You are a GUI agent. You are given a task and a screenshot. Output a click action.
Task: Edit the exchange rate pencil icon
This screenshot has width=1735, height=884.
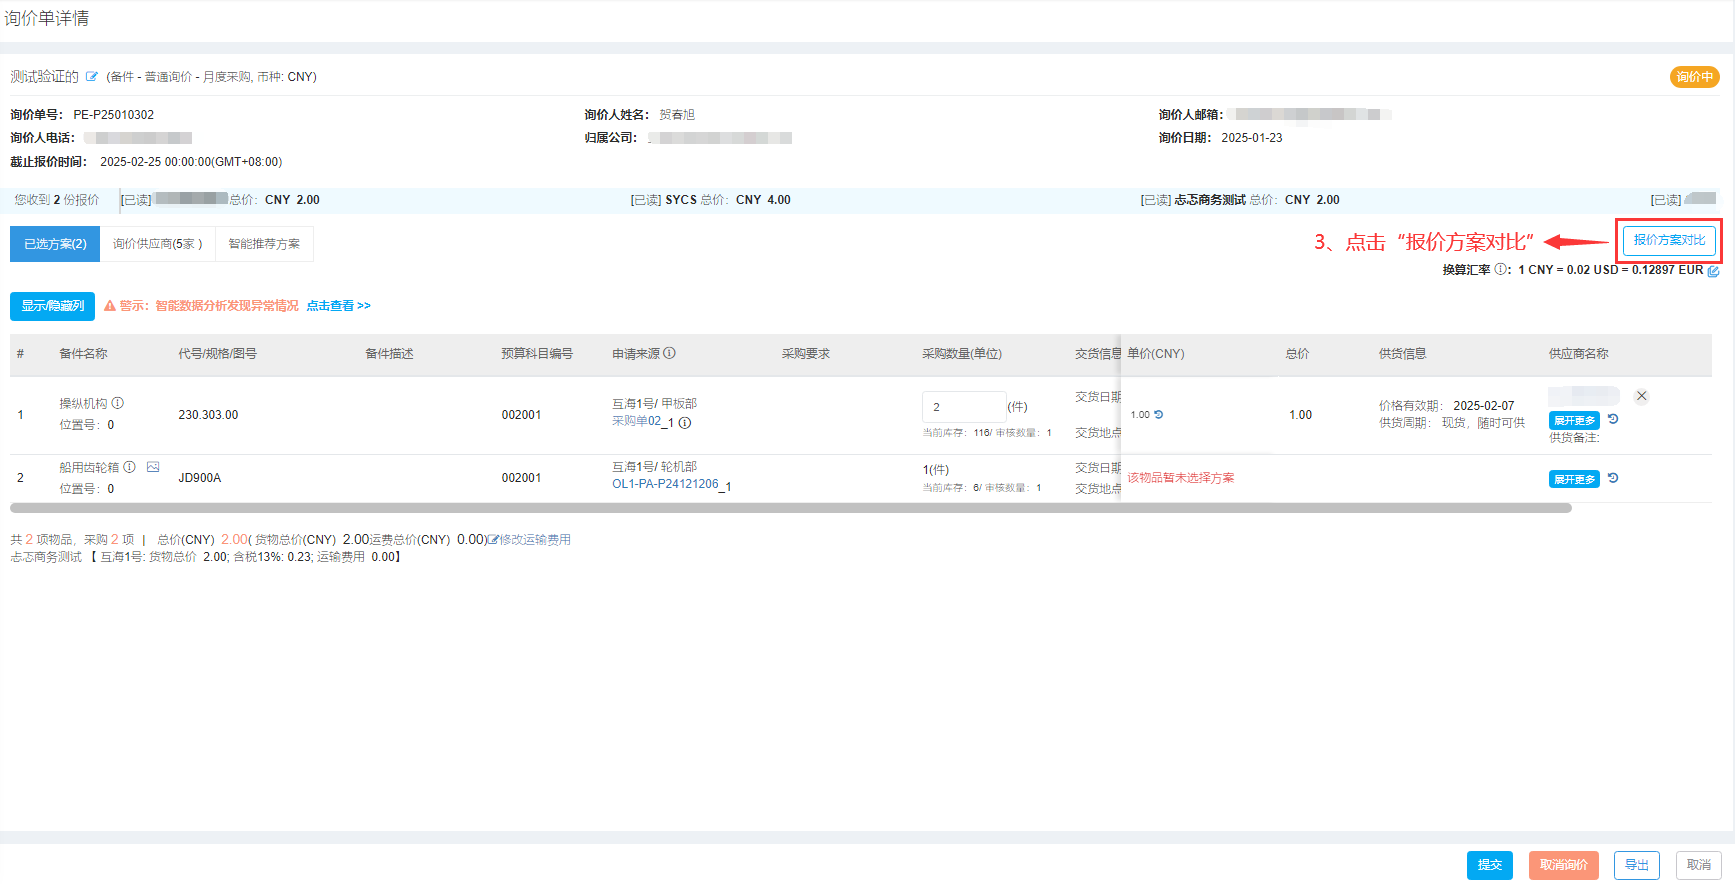[x=1713, y=271]
